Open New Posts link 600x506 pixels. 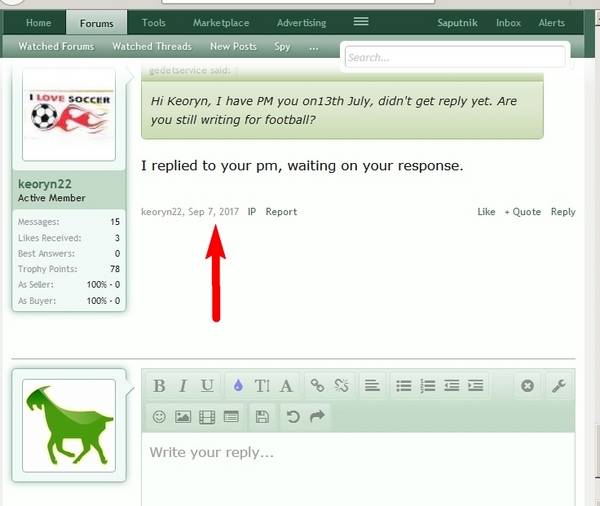tap(233, 46)
